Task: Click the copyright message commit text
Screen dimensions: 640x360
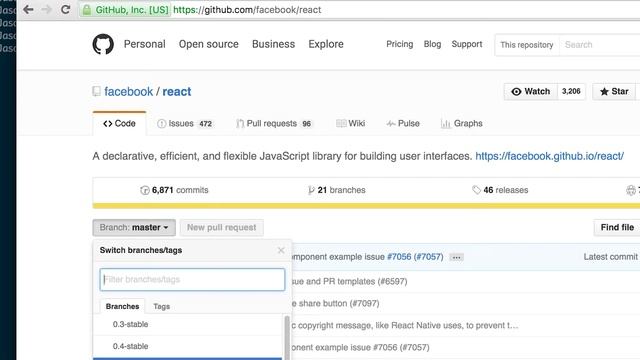Action: (404, 325)
